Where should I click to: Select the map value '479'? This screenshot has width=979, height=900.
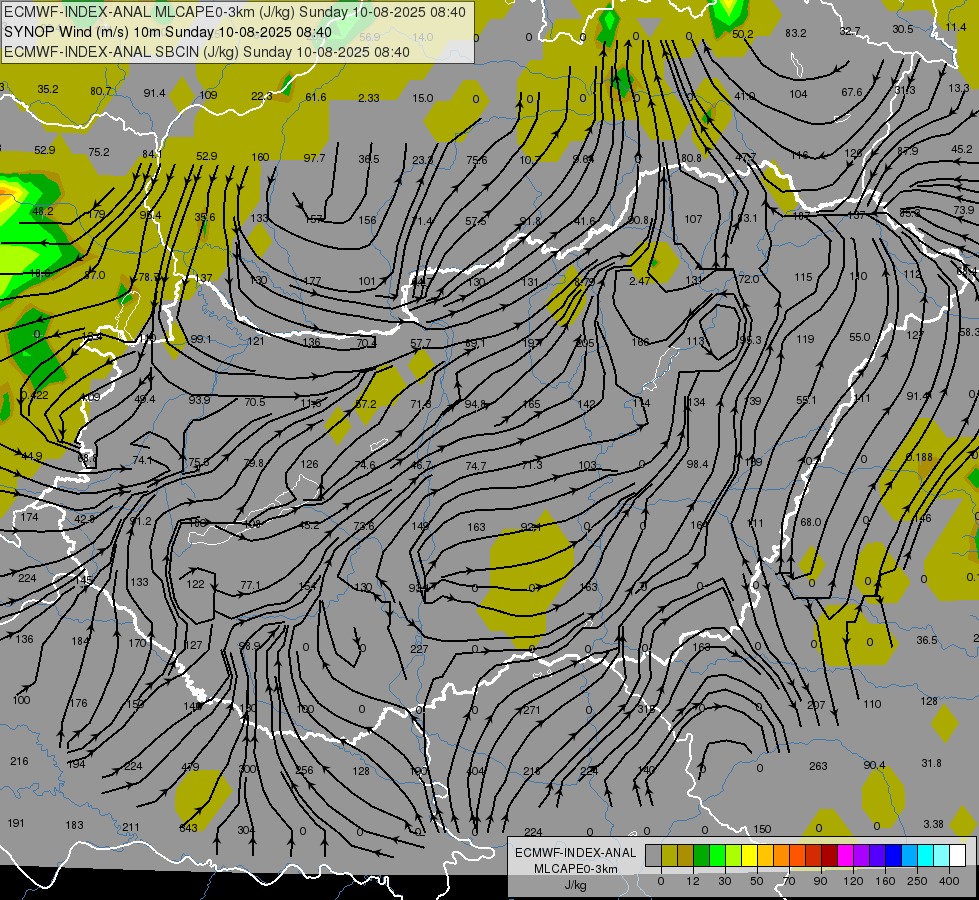190,767
